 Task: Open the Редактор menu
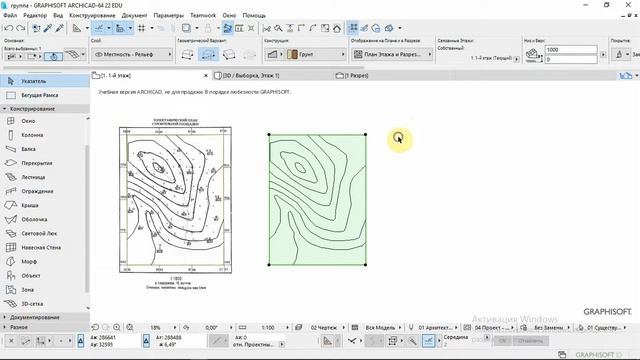35,15
